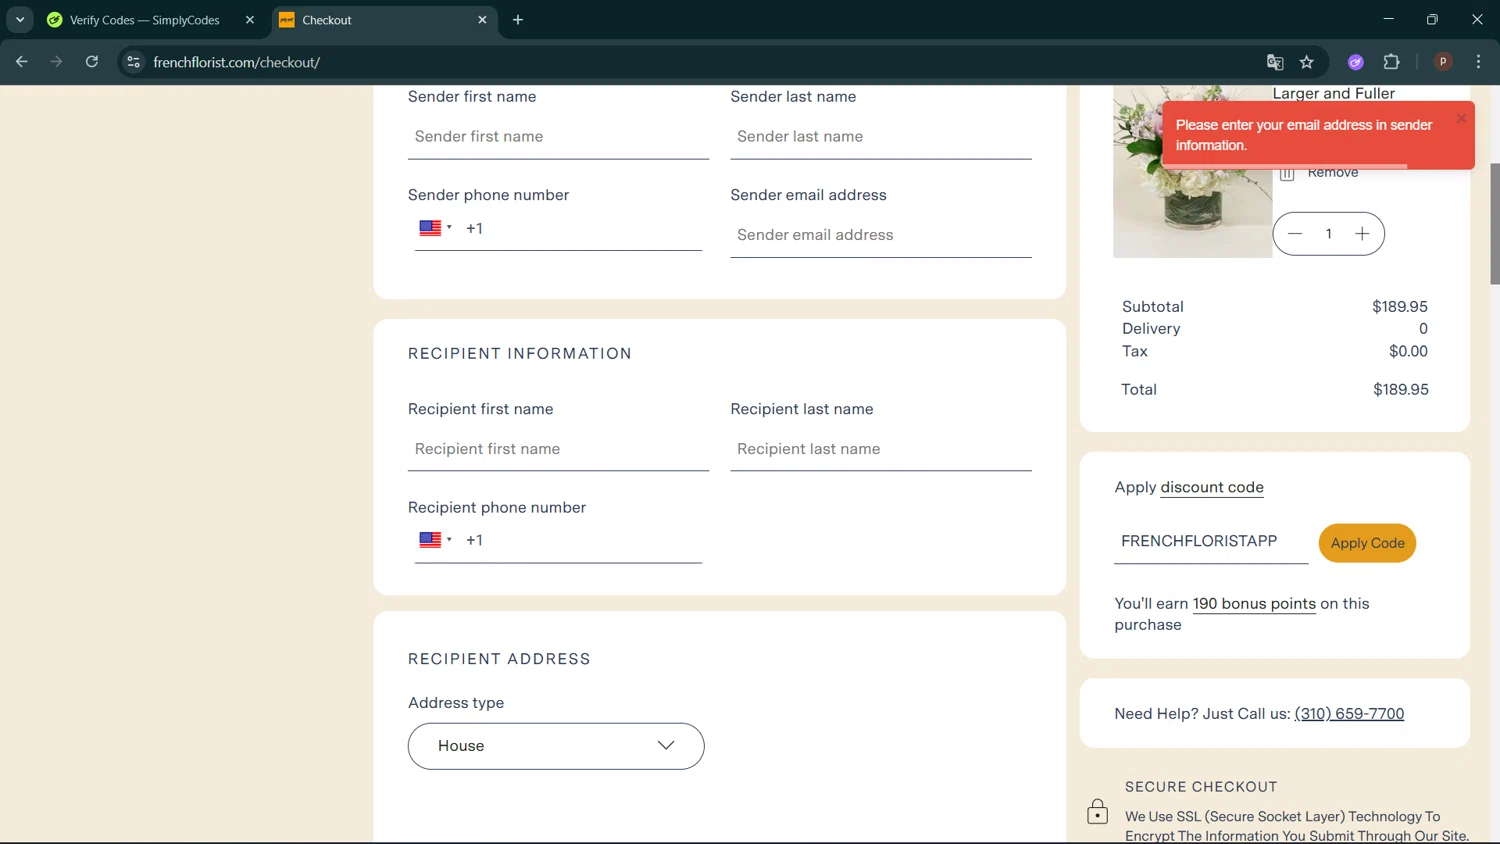Click the page vertical scrollbar
1500x844 pixels.
click(1494, 223)
